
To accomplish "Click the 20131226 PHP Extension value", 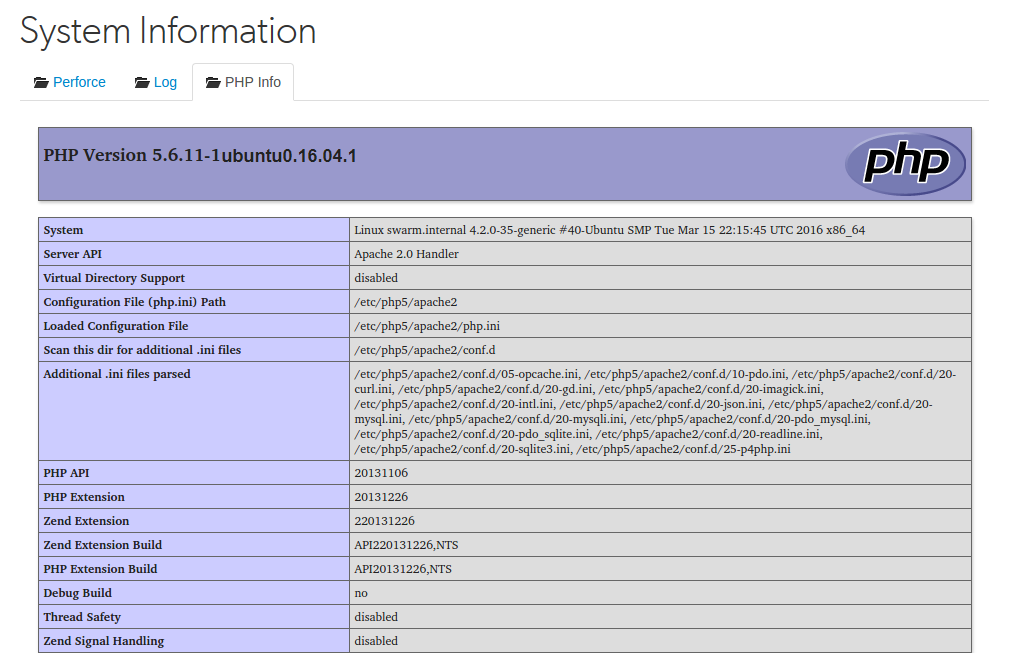I will coord(381,497).
